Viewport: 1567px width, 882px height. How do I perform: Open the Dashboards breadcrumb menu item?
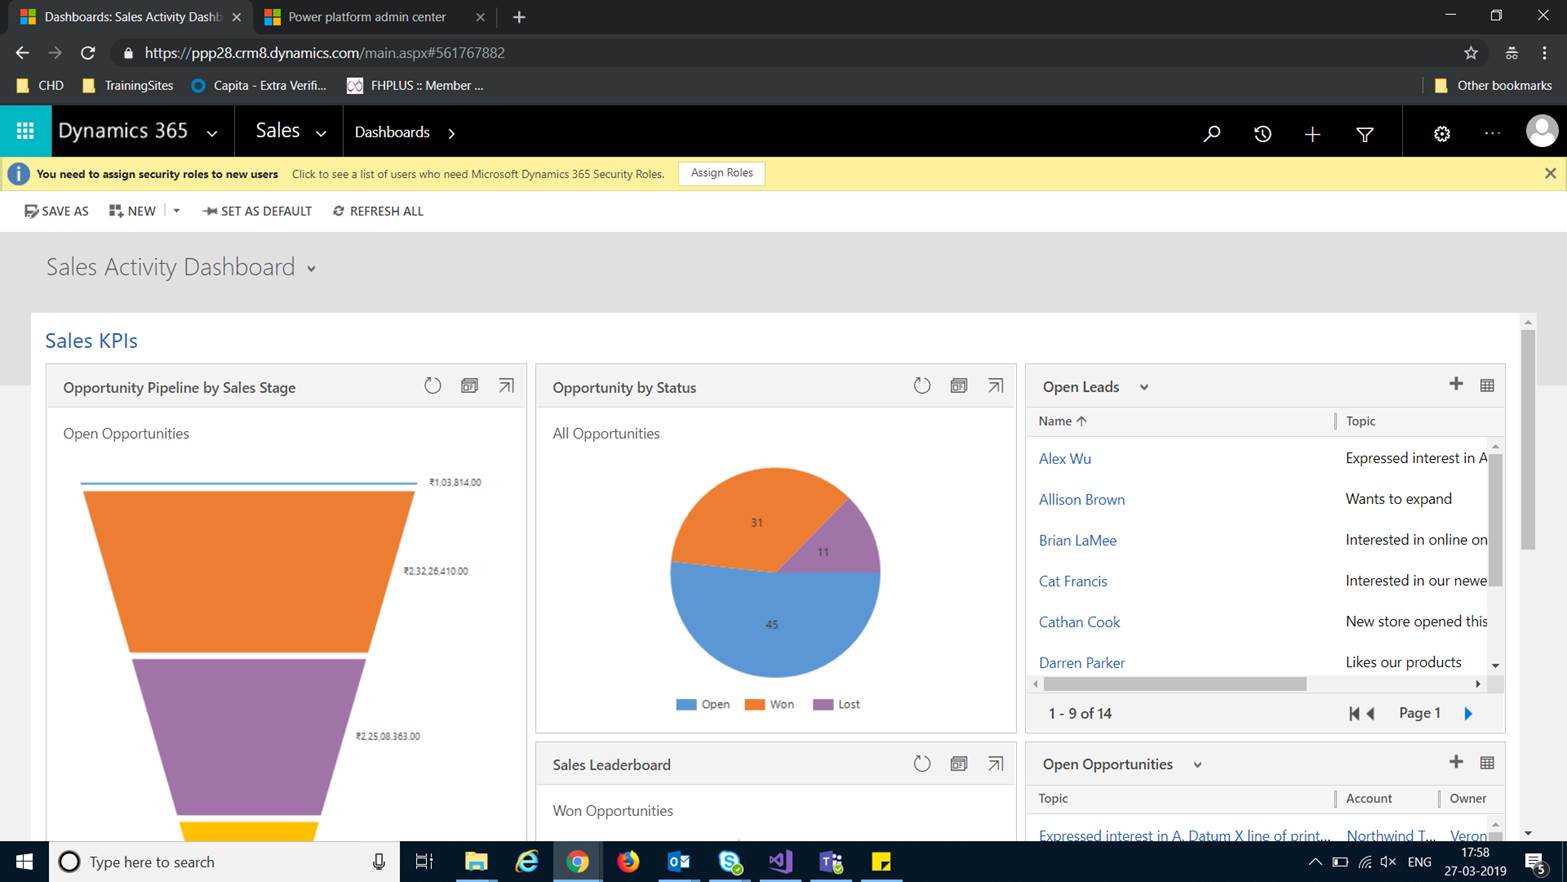tap(392, 131)
